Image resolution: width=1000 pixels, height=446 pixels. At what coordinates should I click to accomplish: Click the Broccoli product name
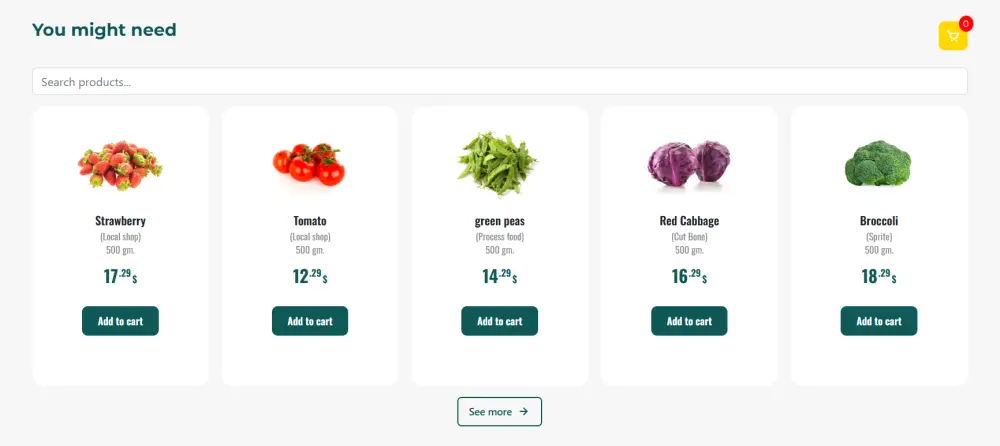(x=879, y=221)
